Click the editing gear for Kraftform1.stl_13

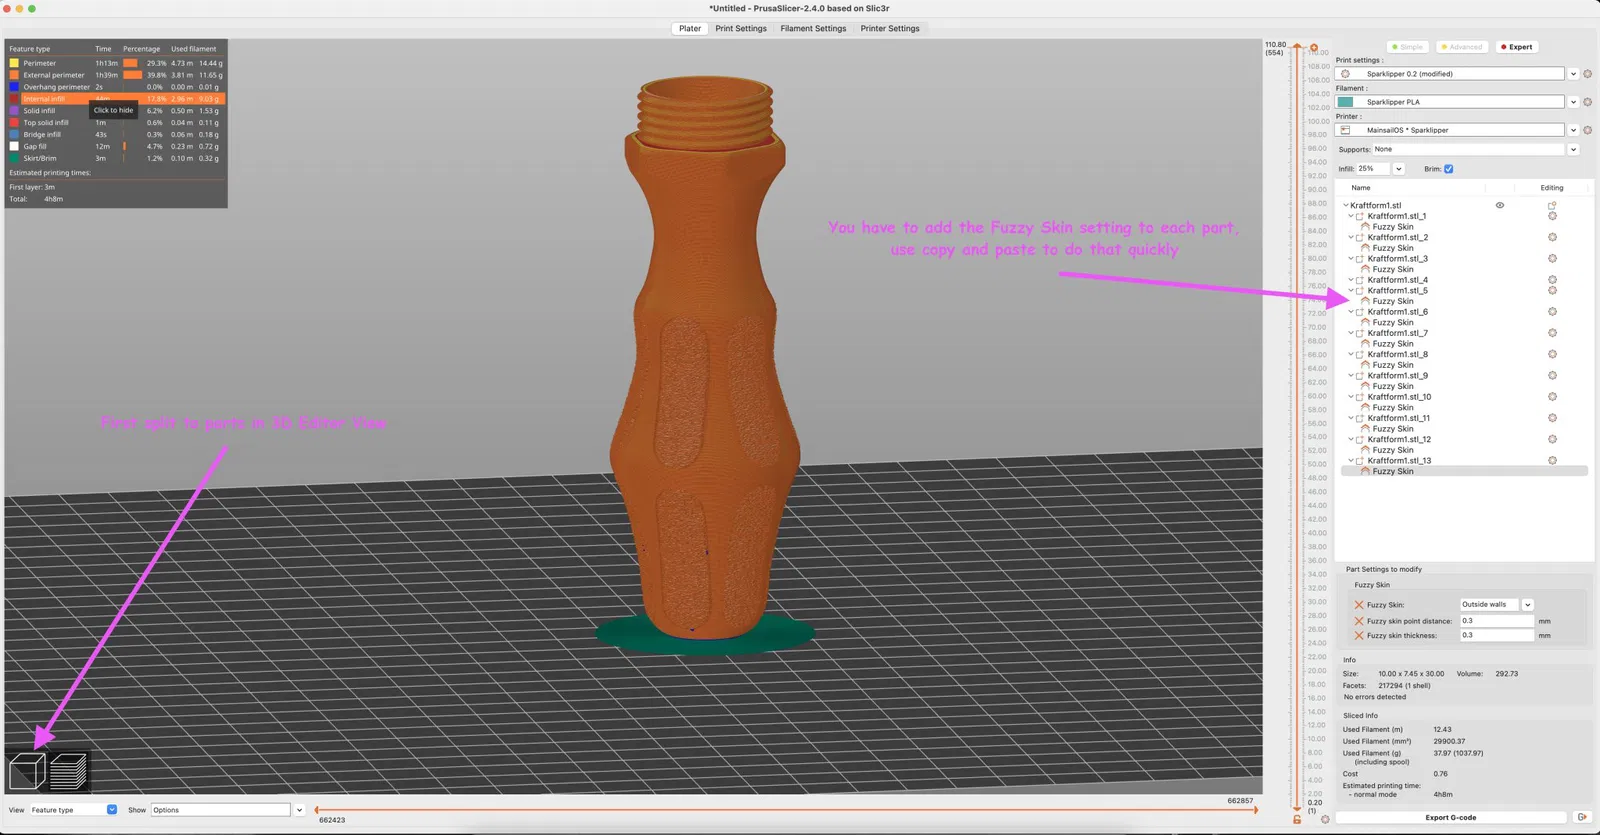(x=1552, y=460)
